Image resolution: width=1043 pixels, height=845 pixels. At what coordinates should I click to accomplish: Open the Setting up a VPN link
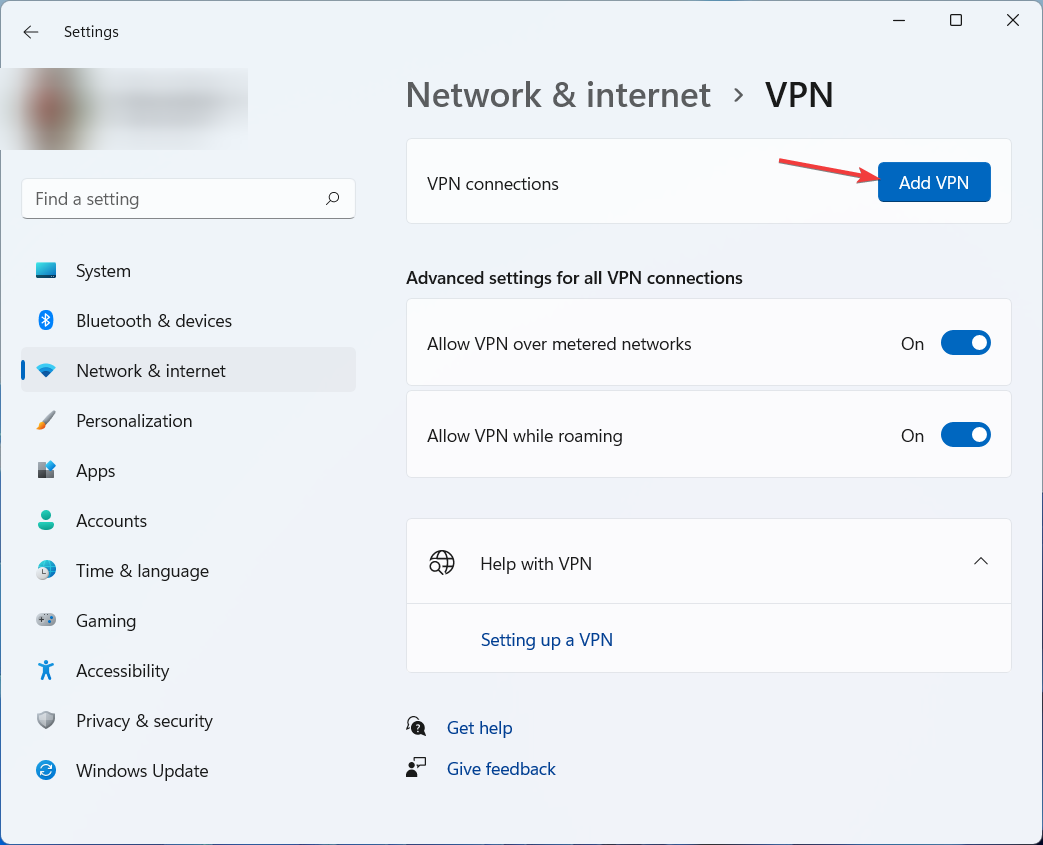point(546,640)
